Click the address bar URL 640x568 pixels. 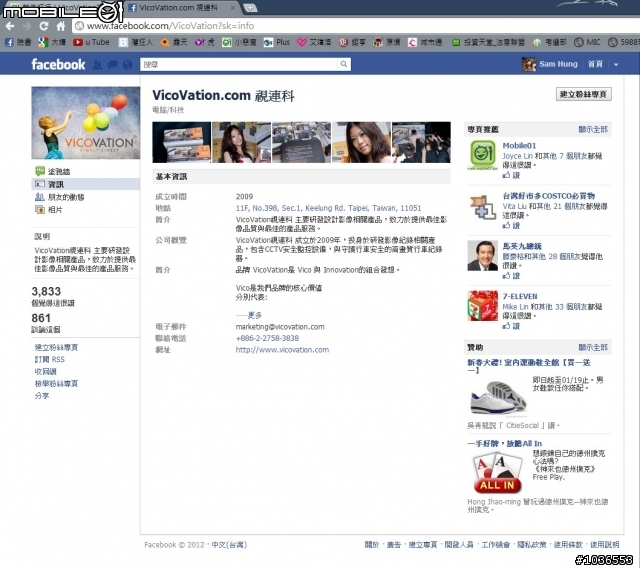170,26
